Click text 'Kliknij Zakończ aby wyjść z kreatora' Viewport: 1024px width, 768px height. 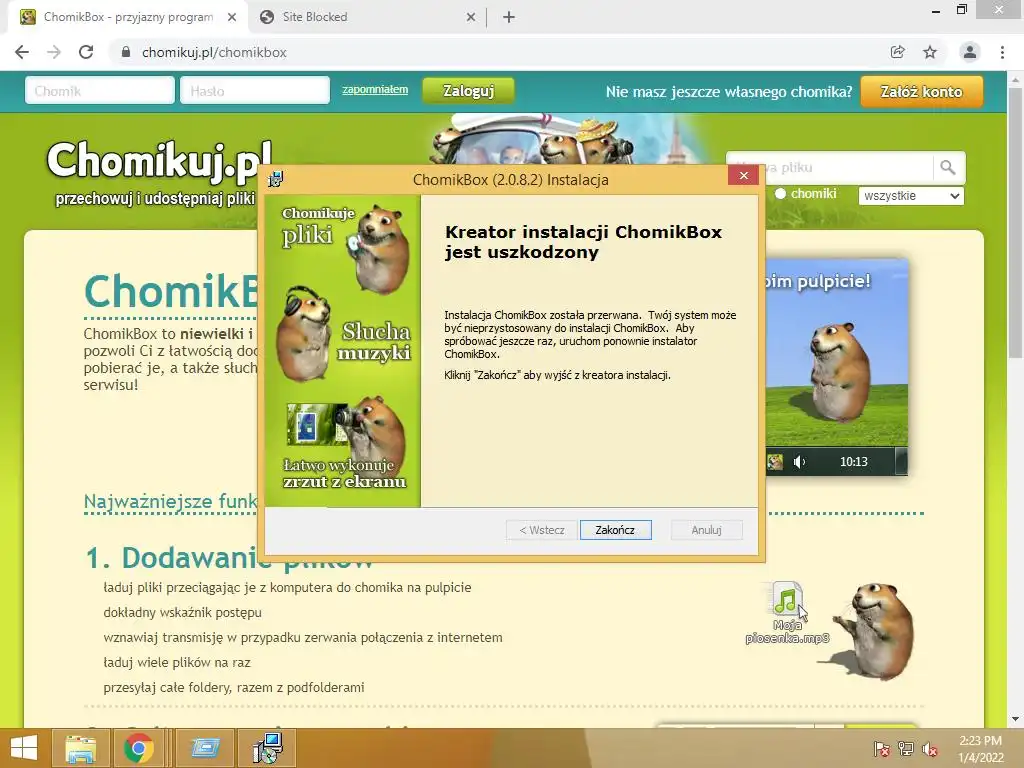point(557,375)
